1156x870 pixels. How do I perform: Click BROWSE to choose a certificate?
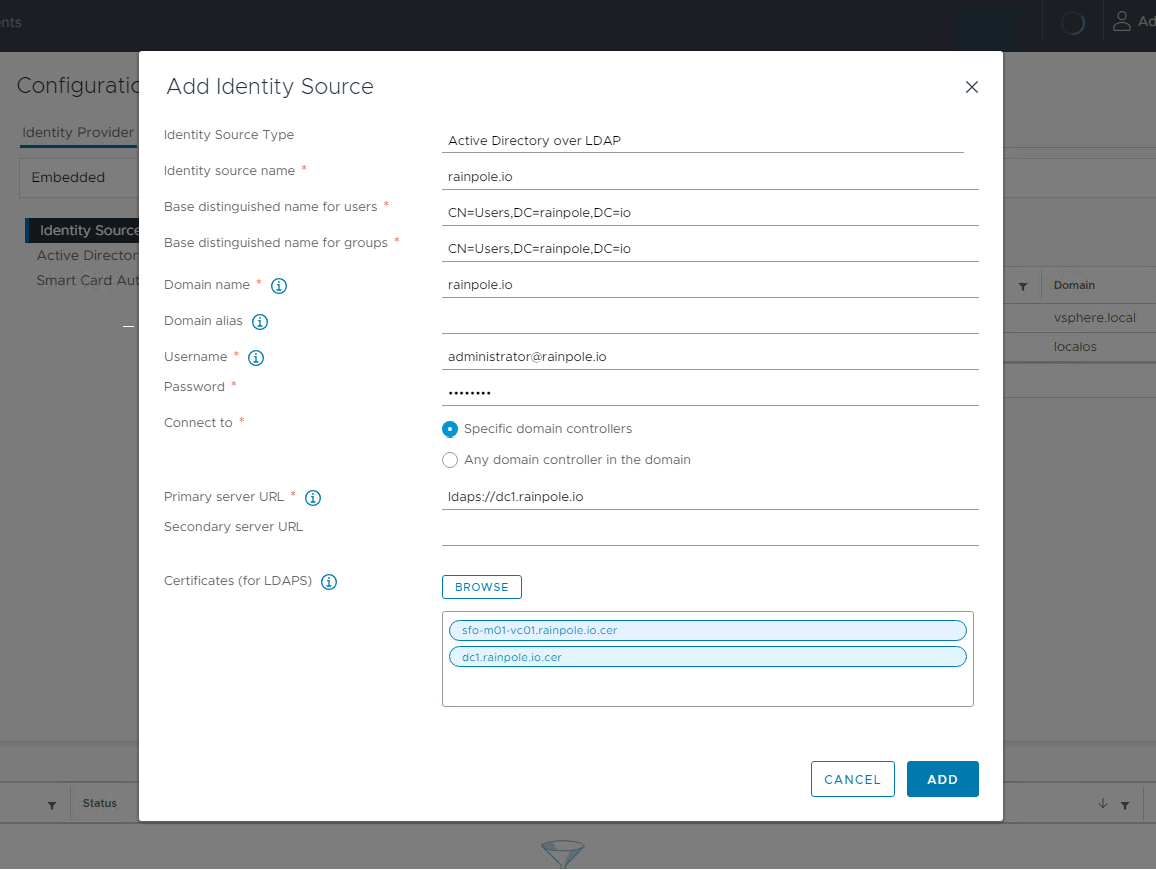(x=481, y=587)
